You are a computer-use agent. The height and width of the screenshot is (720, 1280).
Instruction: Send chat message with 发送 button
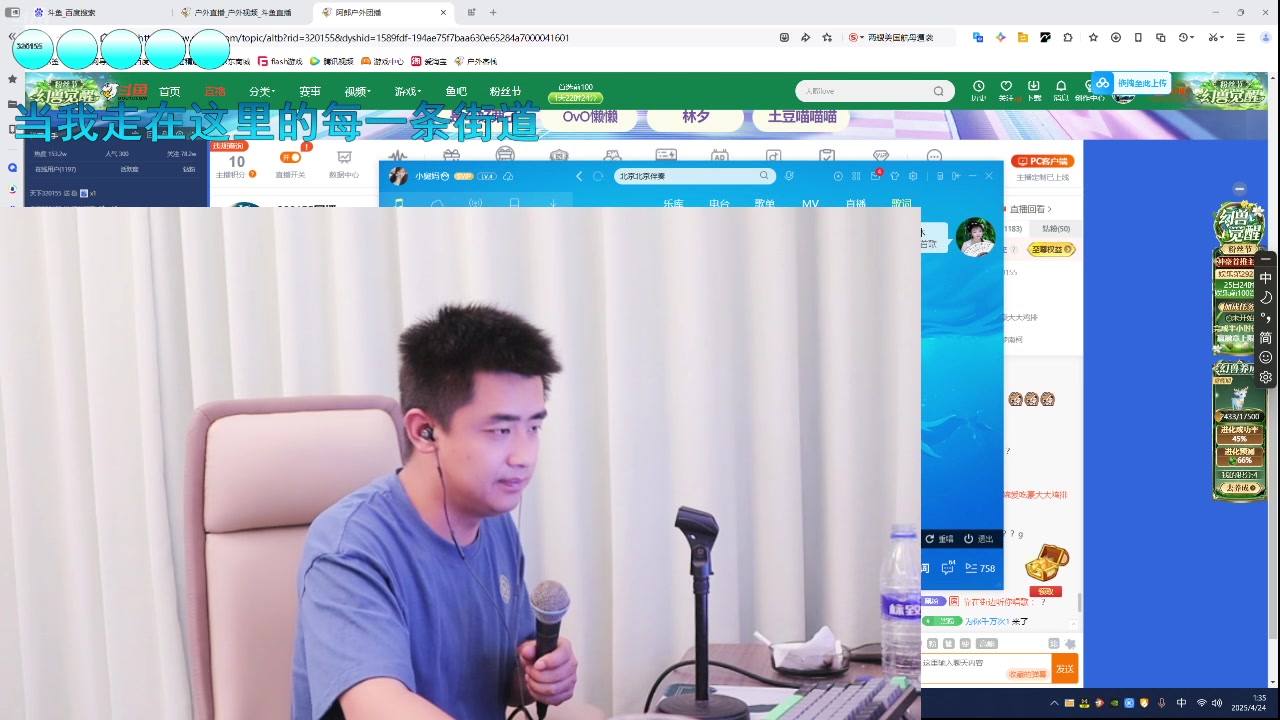[x=1065, y=669]
